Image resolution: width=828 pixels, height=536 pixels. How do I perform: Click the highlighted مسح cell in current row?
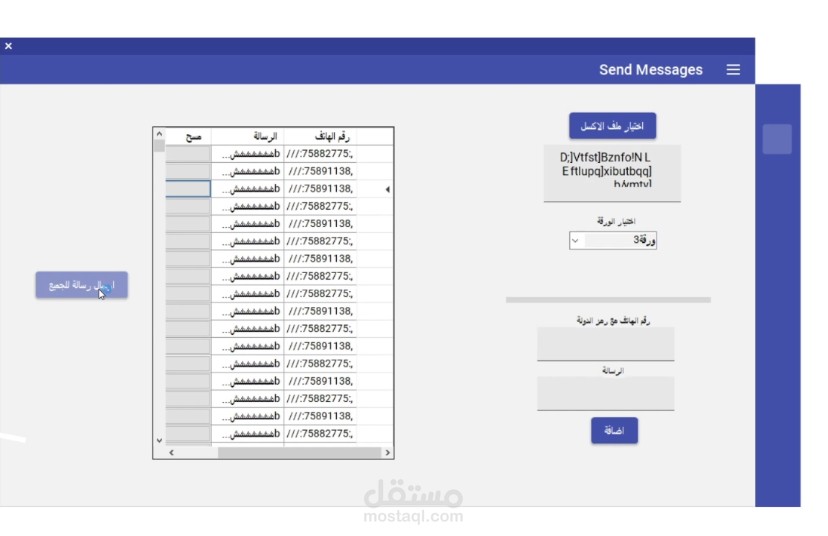point(188,189)
